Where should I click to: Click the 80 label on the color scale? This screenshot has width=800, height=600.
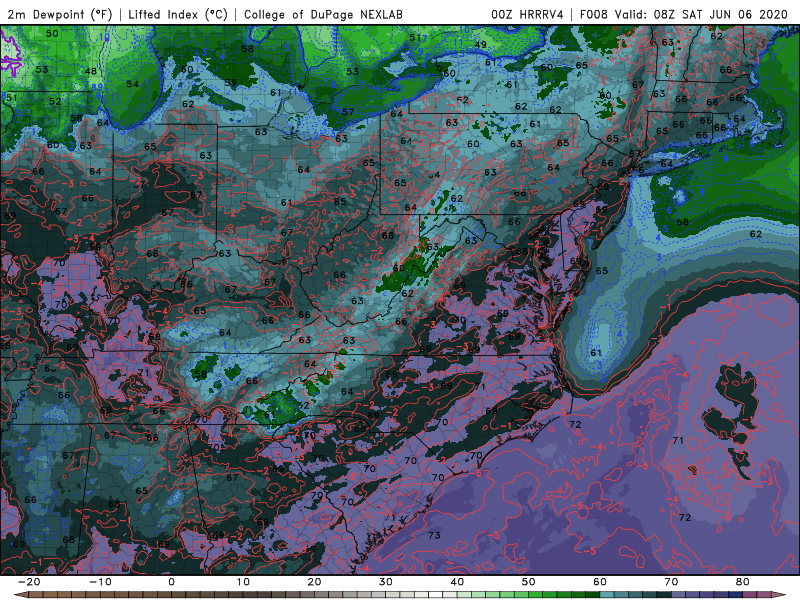(743, 582)
